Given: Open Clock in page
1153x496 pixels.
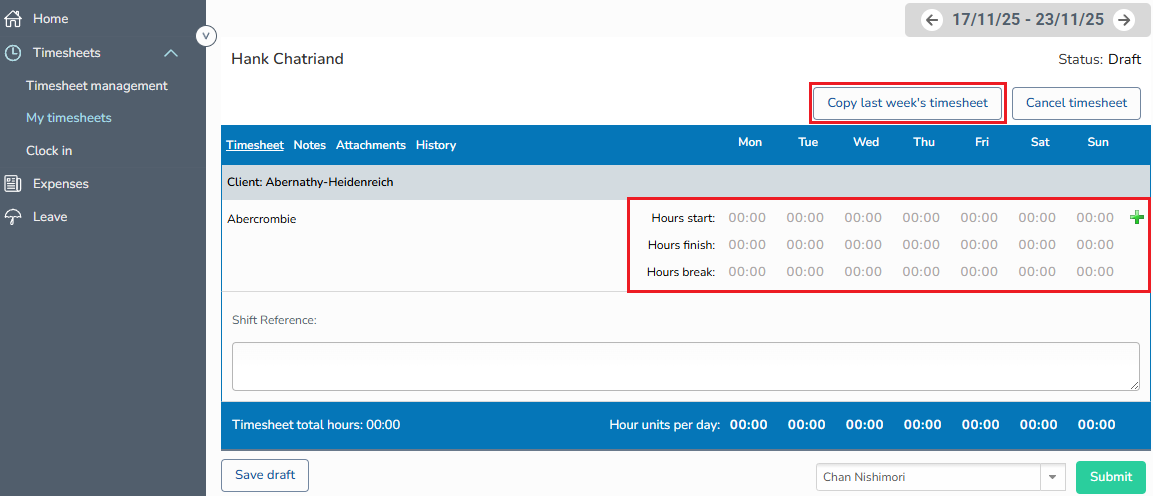Looking at the screenshot, I should click(49, 151).
